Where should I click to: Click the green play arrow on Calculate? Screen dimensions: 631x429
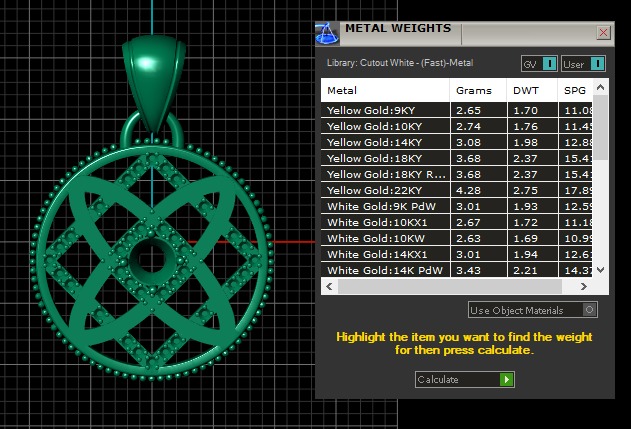(x=507, y=380)
